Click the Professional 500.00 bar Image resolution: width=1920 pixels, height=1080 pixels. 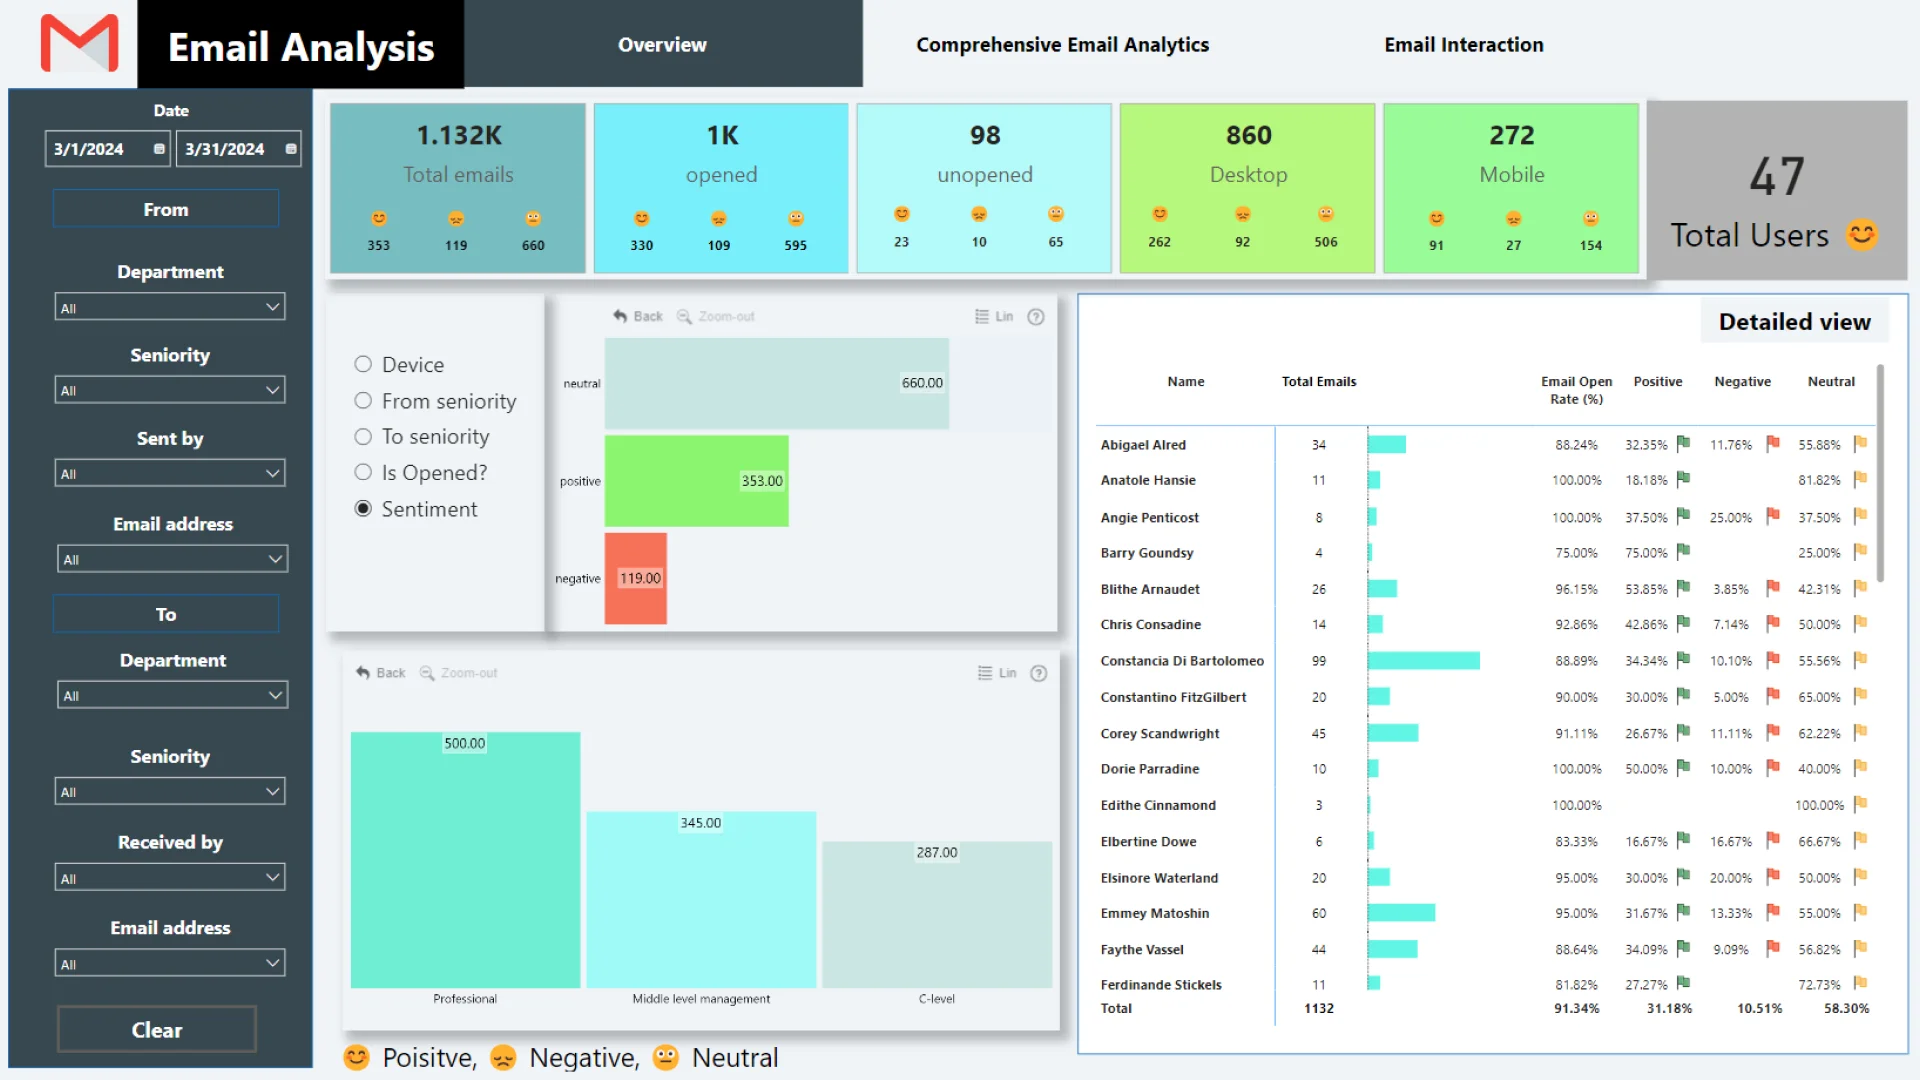pos(465,860)
